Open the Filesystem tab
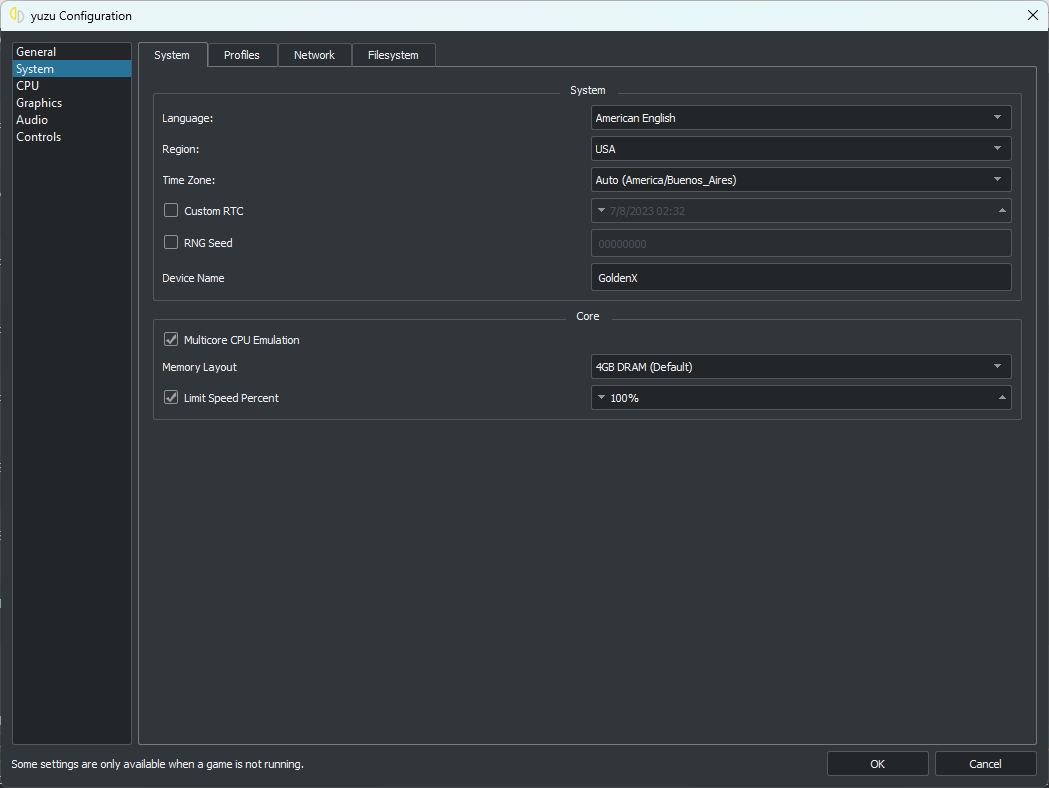 tap(393, 55)
